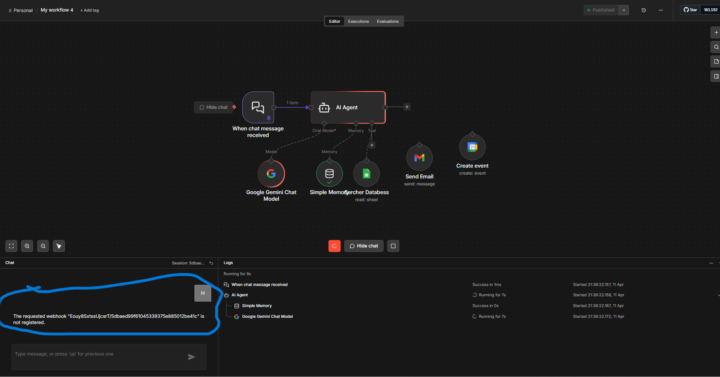720x377 pixels.
Task: Select Simple Memory log row
Action: pos(468,306)
